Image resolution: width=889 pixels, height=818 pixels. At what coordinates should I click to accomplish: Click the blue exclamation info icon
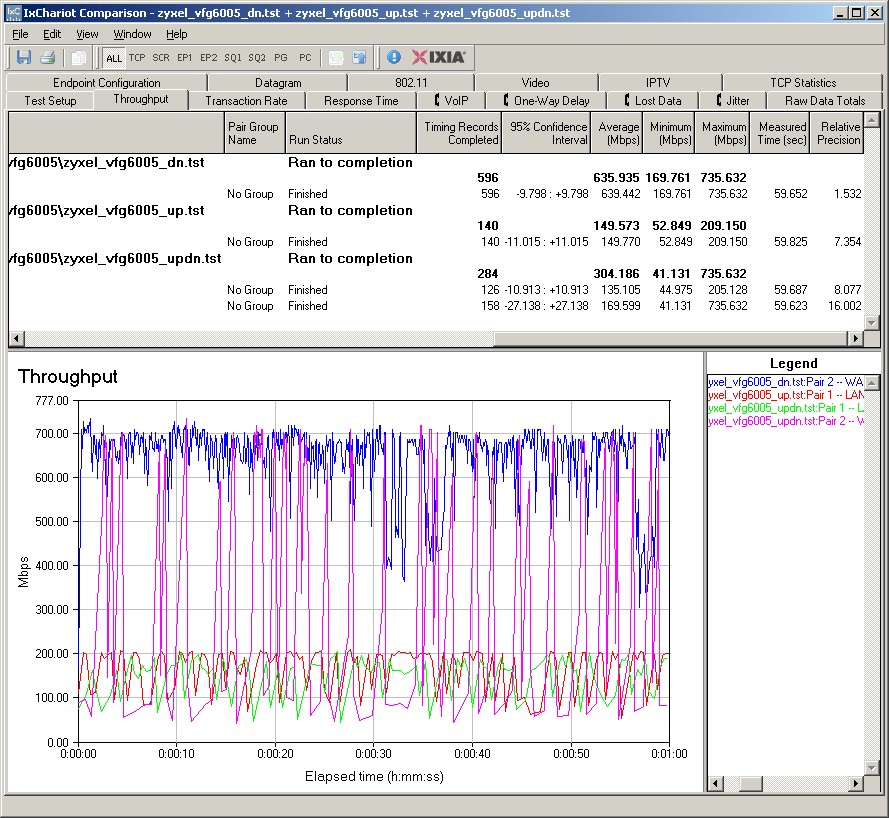click(x=393, y=57)
